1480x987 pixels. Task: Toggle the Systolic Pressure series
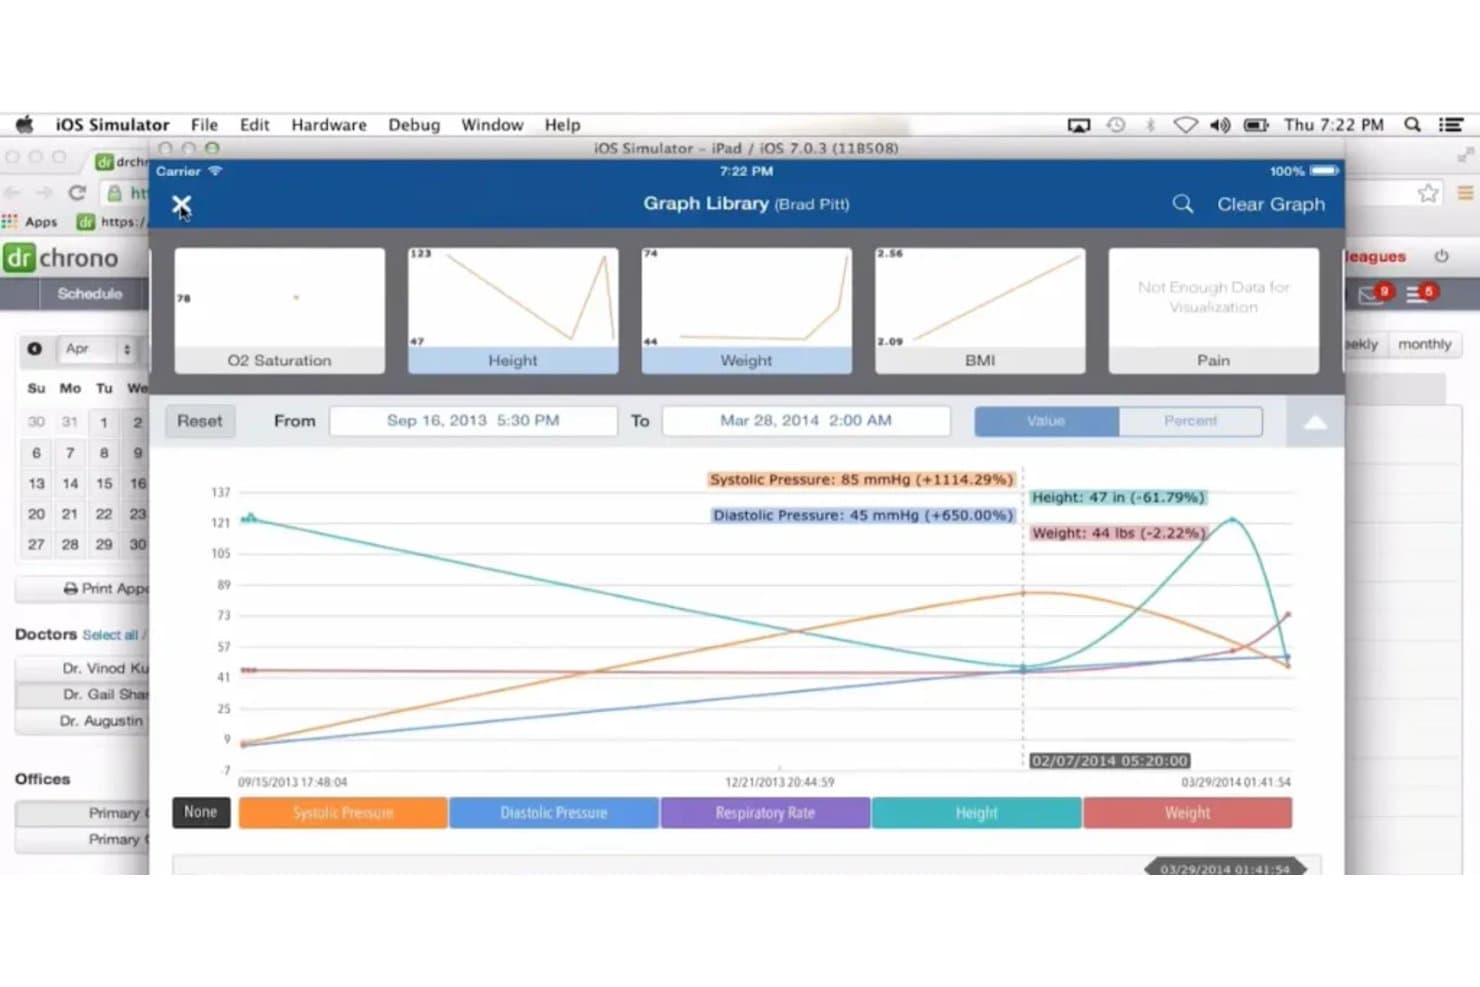click(343, 813)
